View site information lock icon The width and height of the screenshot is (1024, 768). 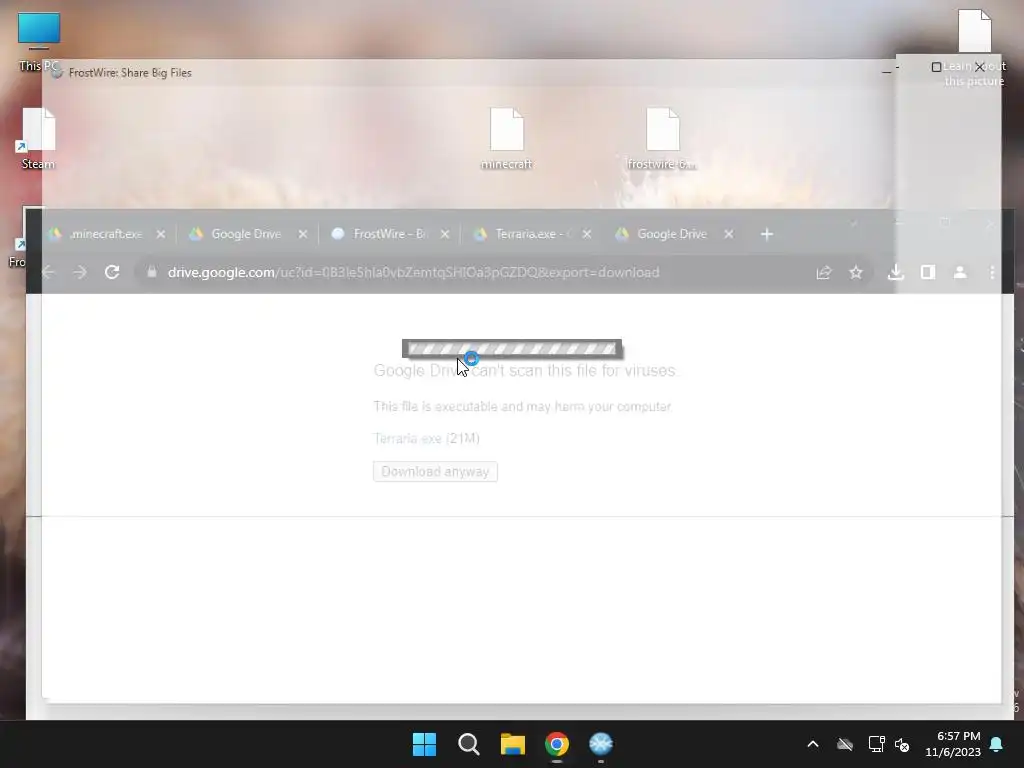pyautogui.click(x=152, y=272)
